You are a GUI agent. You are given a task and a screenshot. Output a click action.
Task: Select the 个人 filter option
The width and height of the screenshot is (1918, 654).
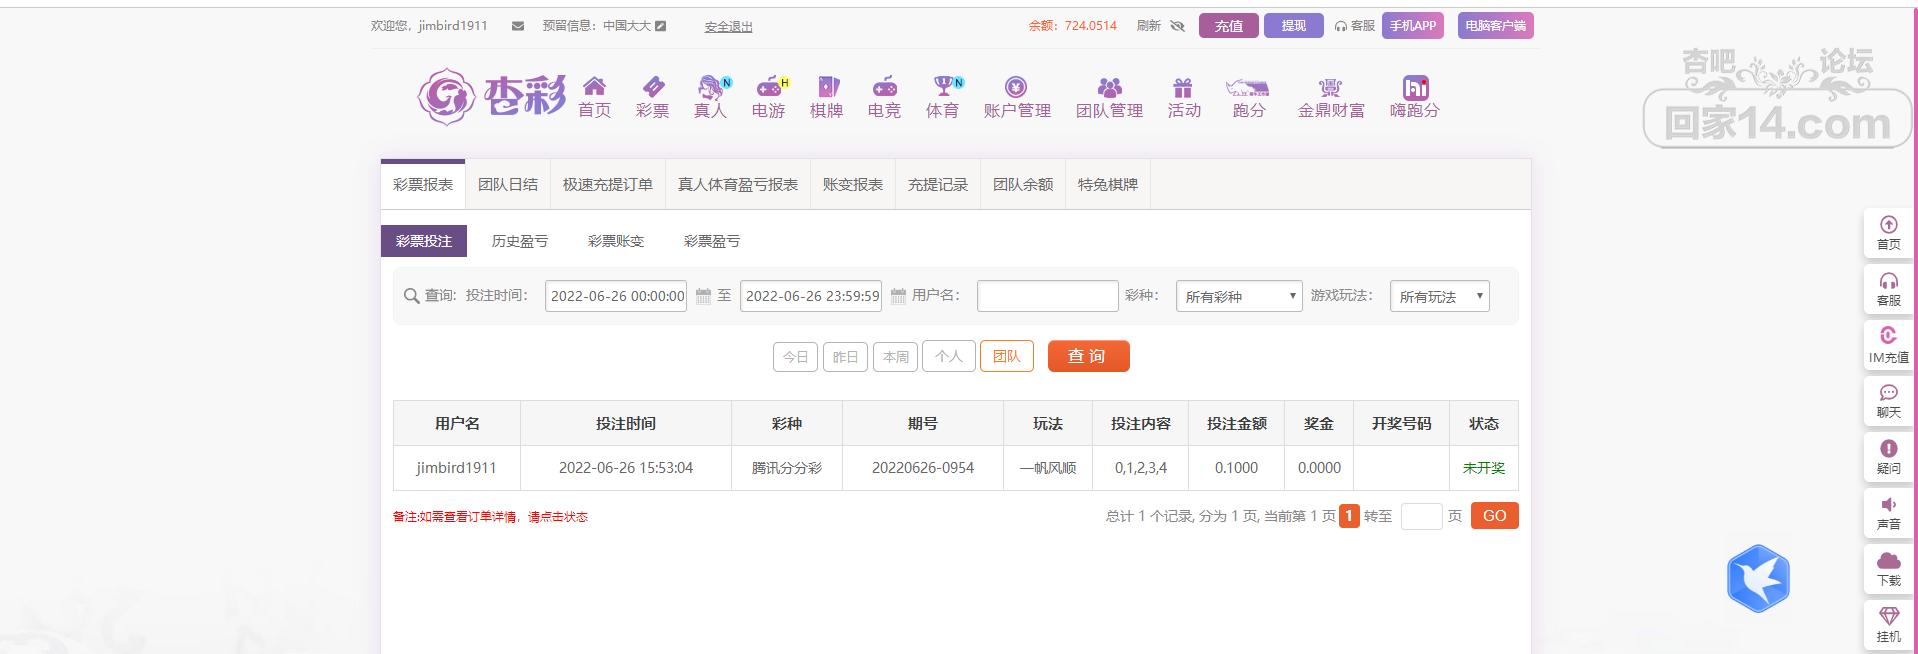click(x=948, y=357)
